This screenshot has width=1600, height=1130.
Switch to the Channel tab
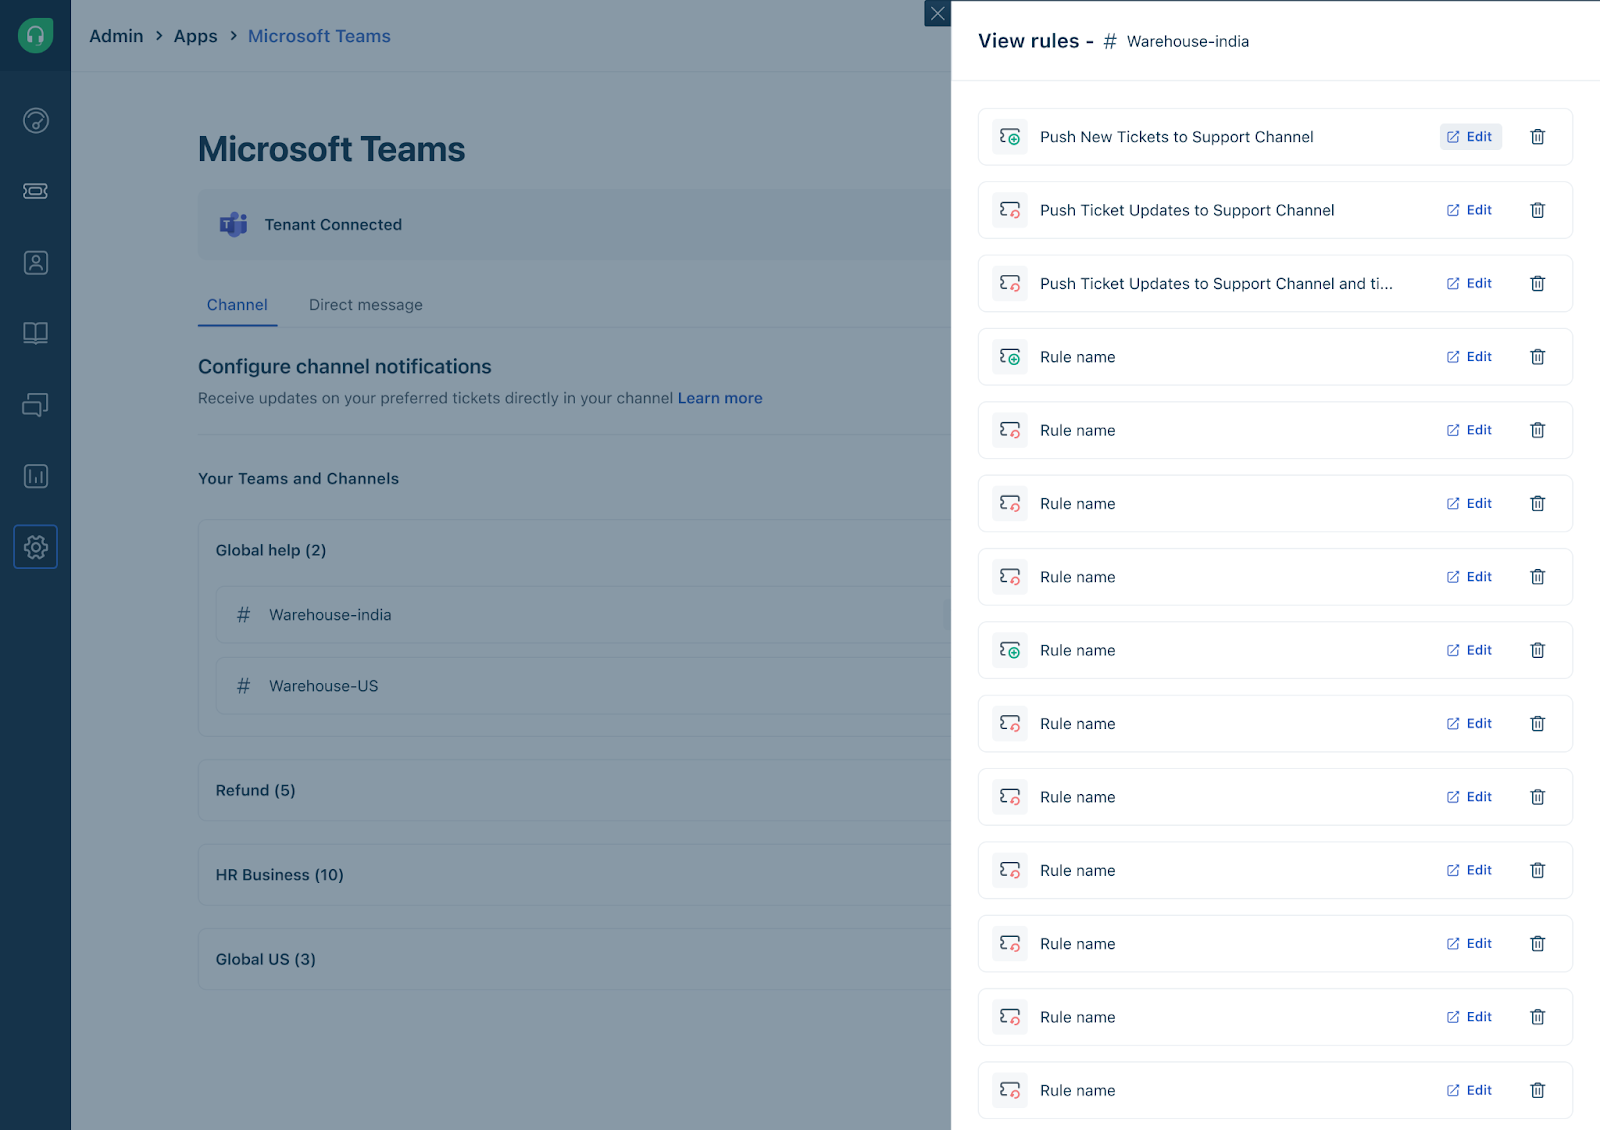(x=237, y=305)
